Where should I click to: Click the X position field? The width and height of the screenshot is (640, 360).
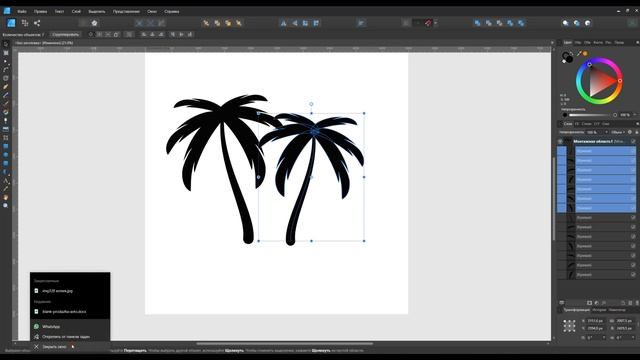pyautogui.click(x=595, y=321)
